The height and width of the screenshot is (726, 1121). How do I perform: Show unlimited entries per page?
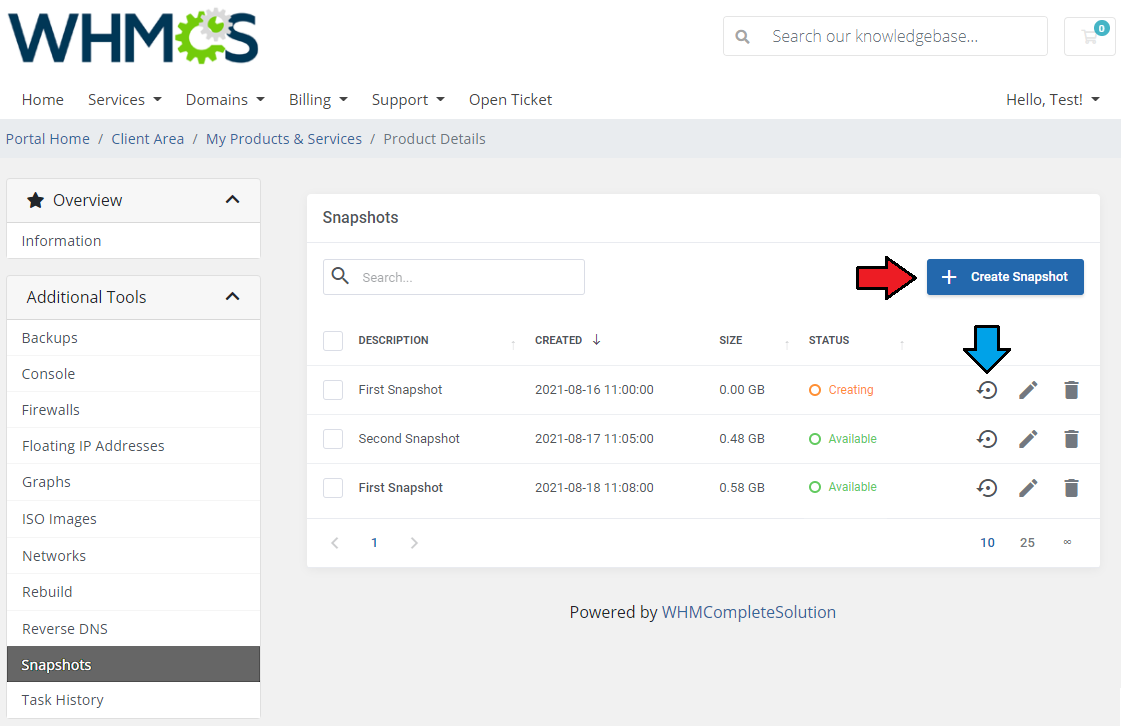pos(1067,542)
